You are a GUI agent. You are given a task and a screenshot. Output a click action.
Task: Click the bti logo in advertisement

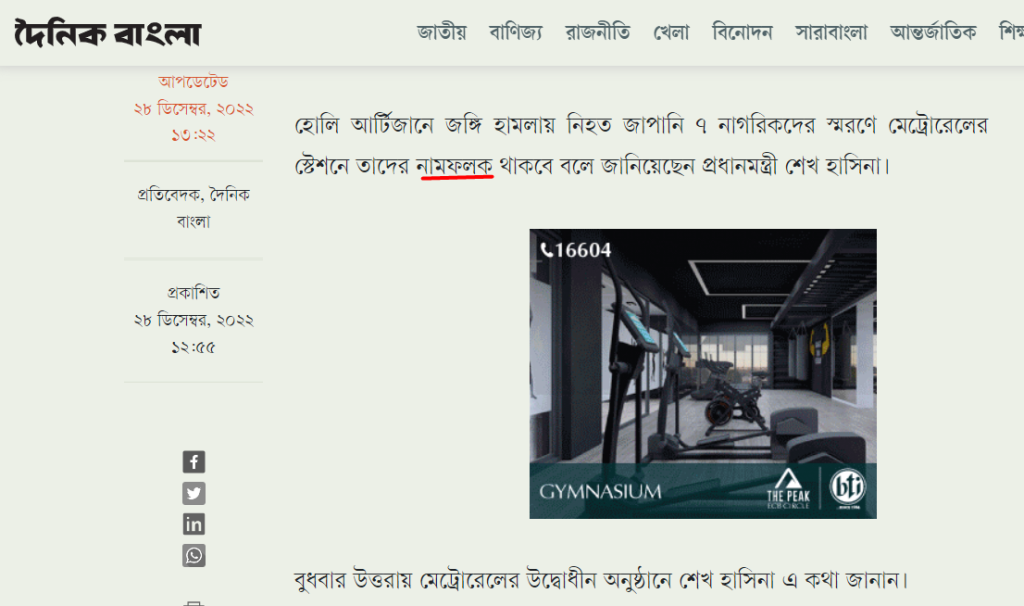[x=848, y=487]
